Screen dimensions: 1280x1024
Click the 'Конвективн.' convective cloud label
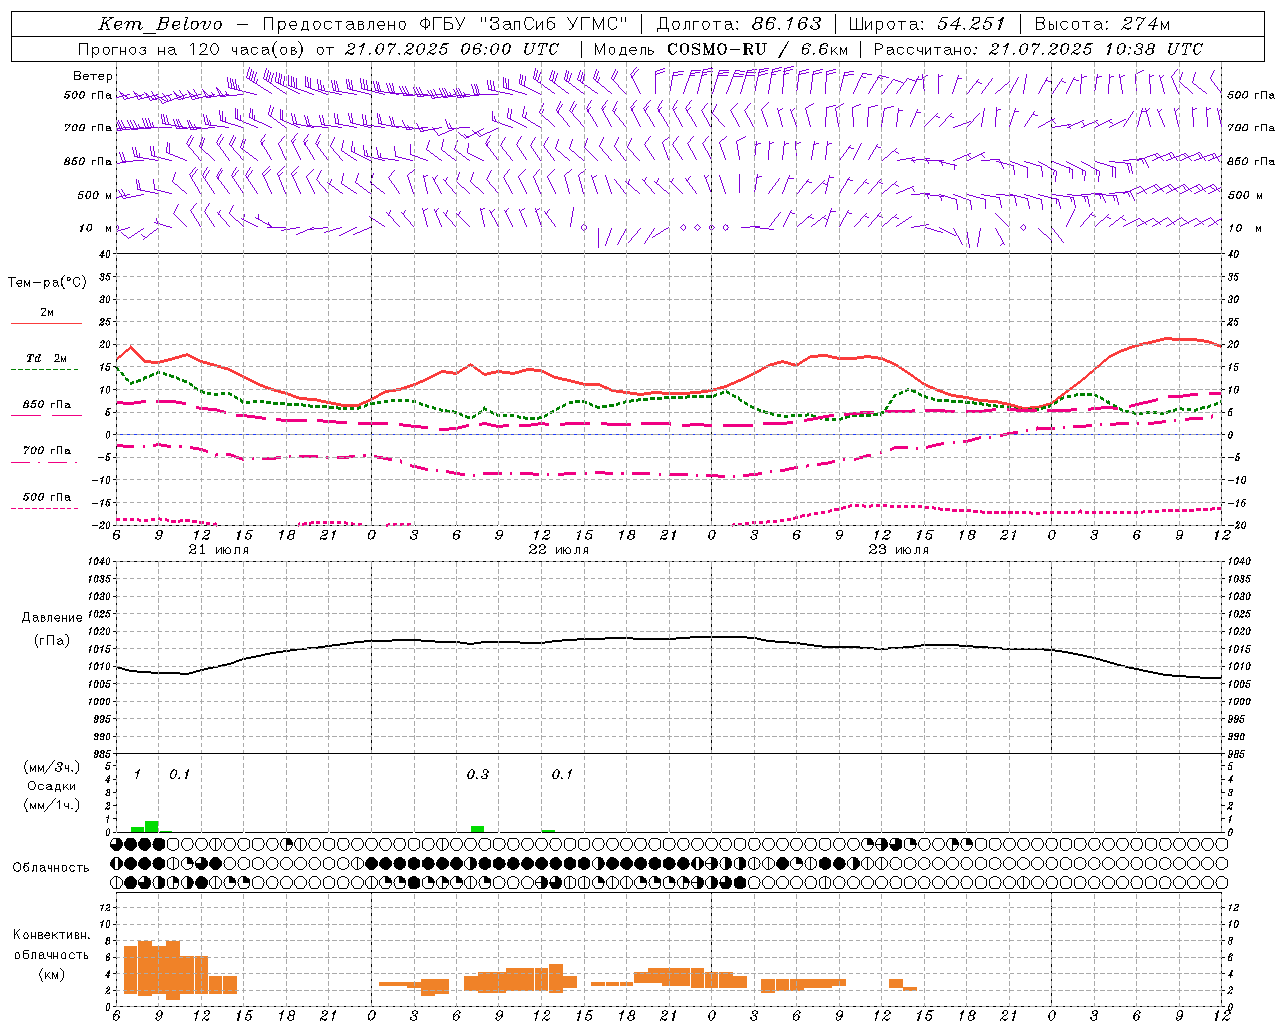(51, 935)
